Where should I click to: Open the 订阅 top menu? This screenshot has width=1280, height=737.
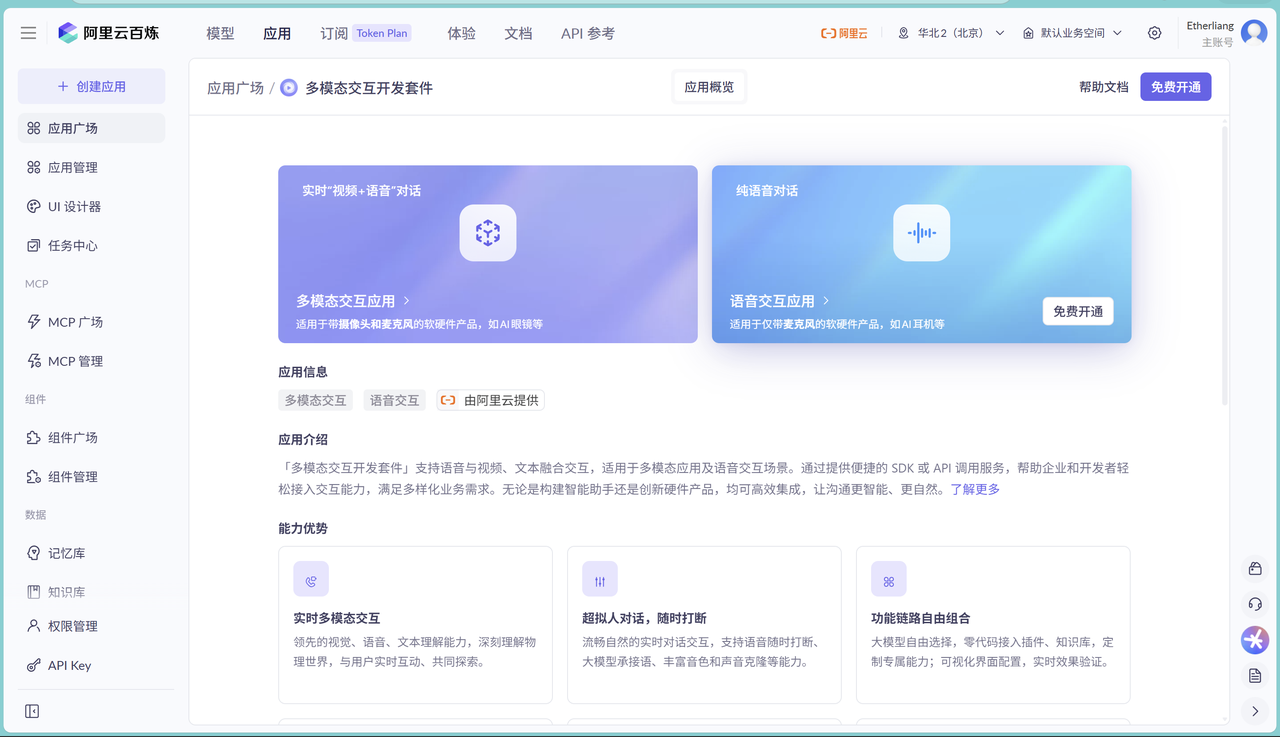pyautogui.click(x=334, y=33)
